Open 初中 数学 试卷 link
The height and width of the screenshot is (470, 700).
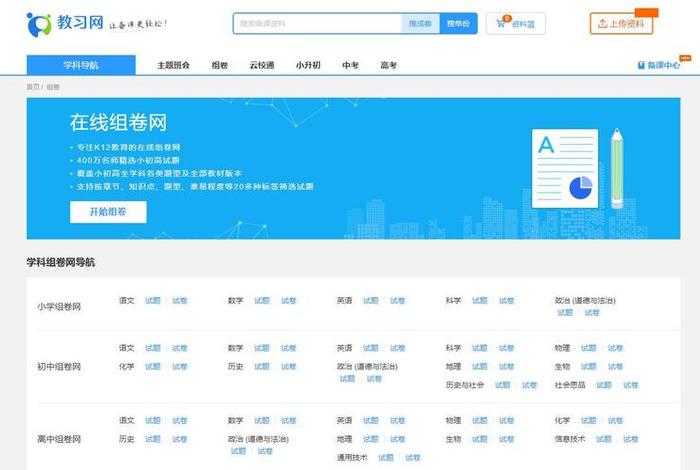(x=288, y=348)
